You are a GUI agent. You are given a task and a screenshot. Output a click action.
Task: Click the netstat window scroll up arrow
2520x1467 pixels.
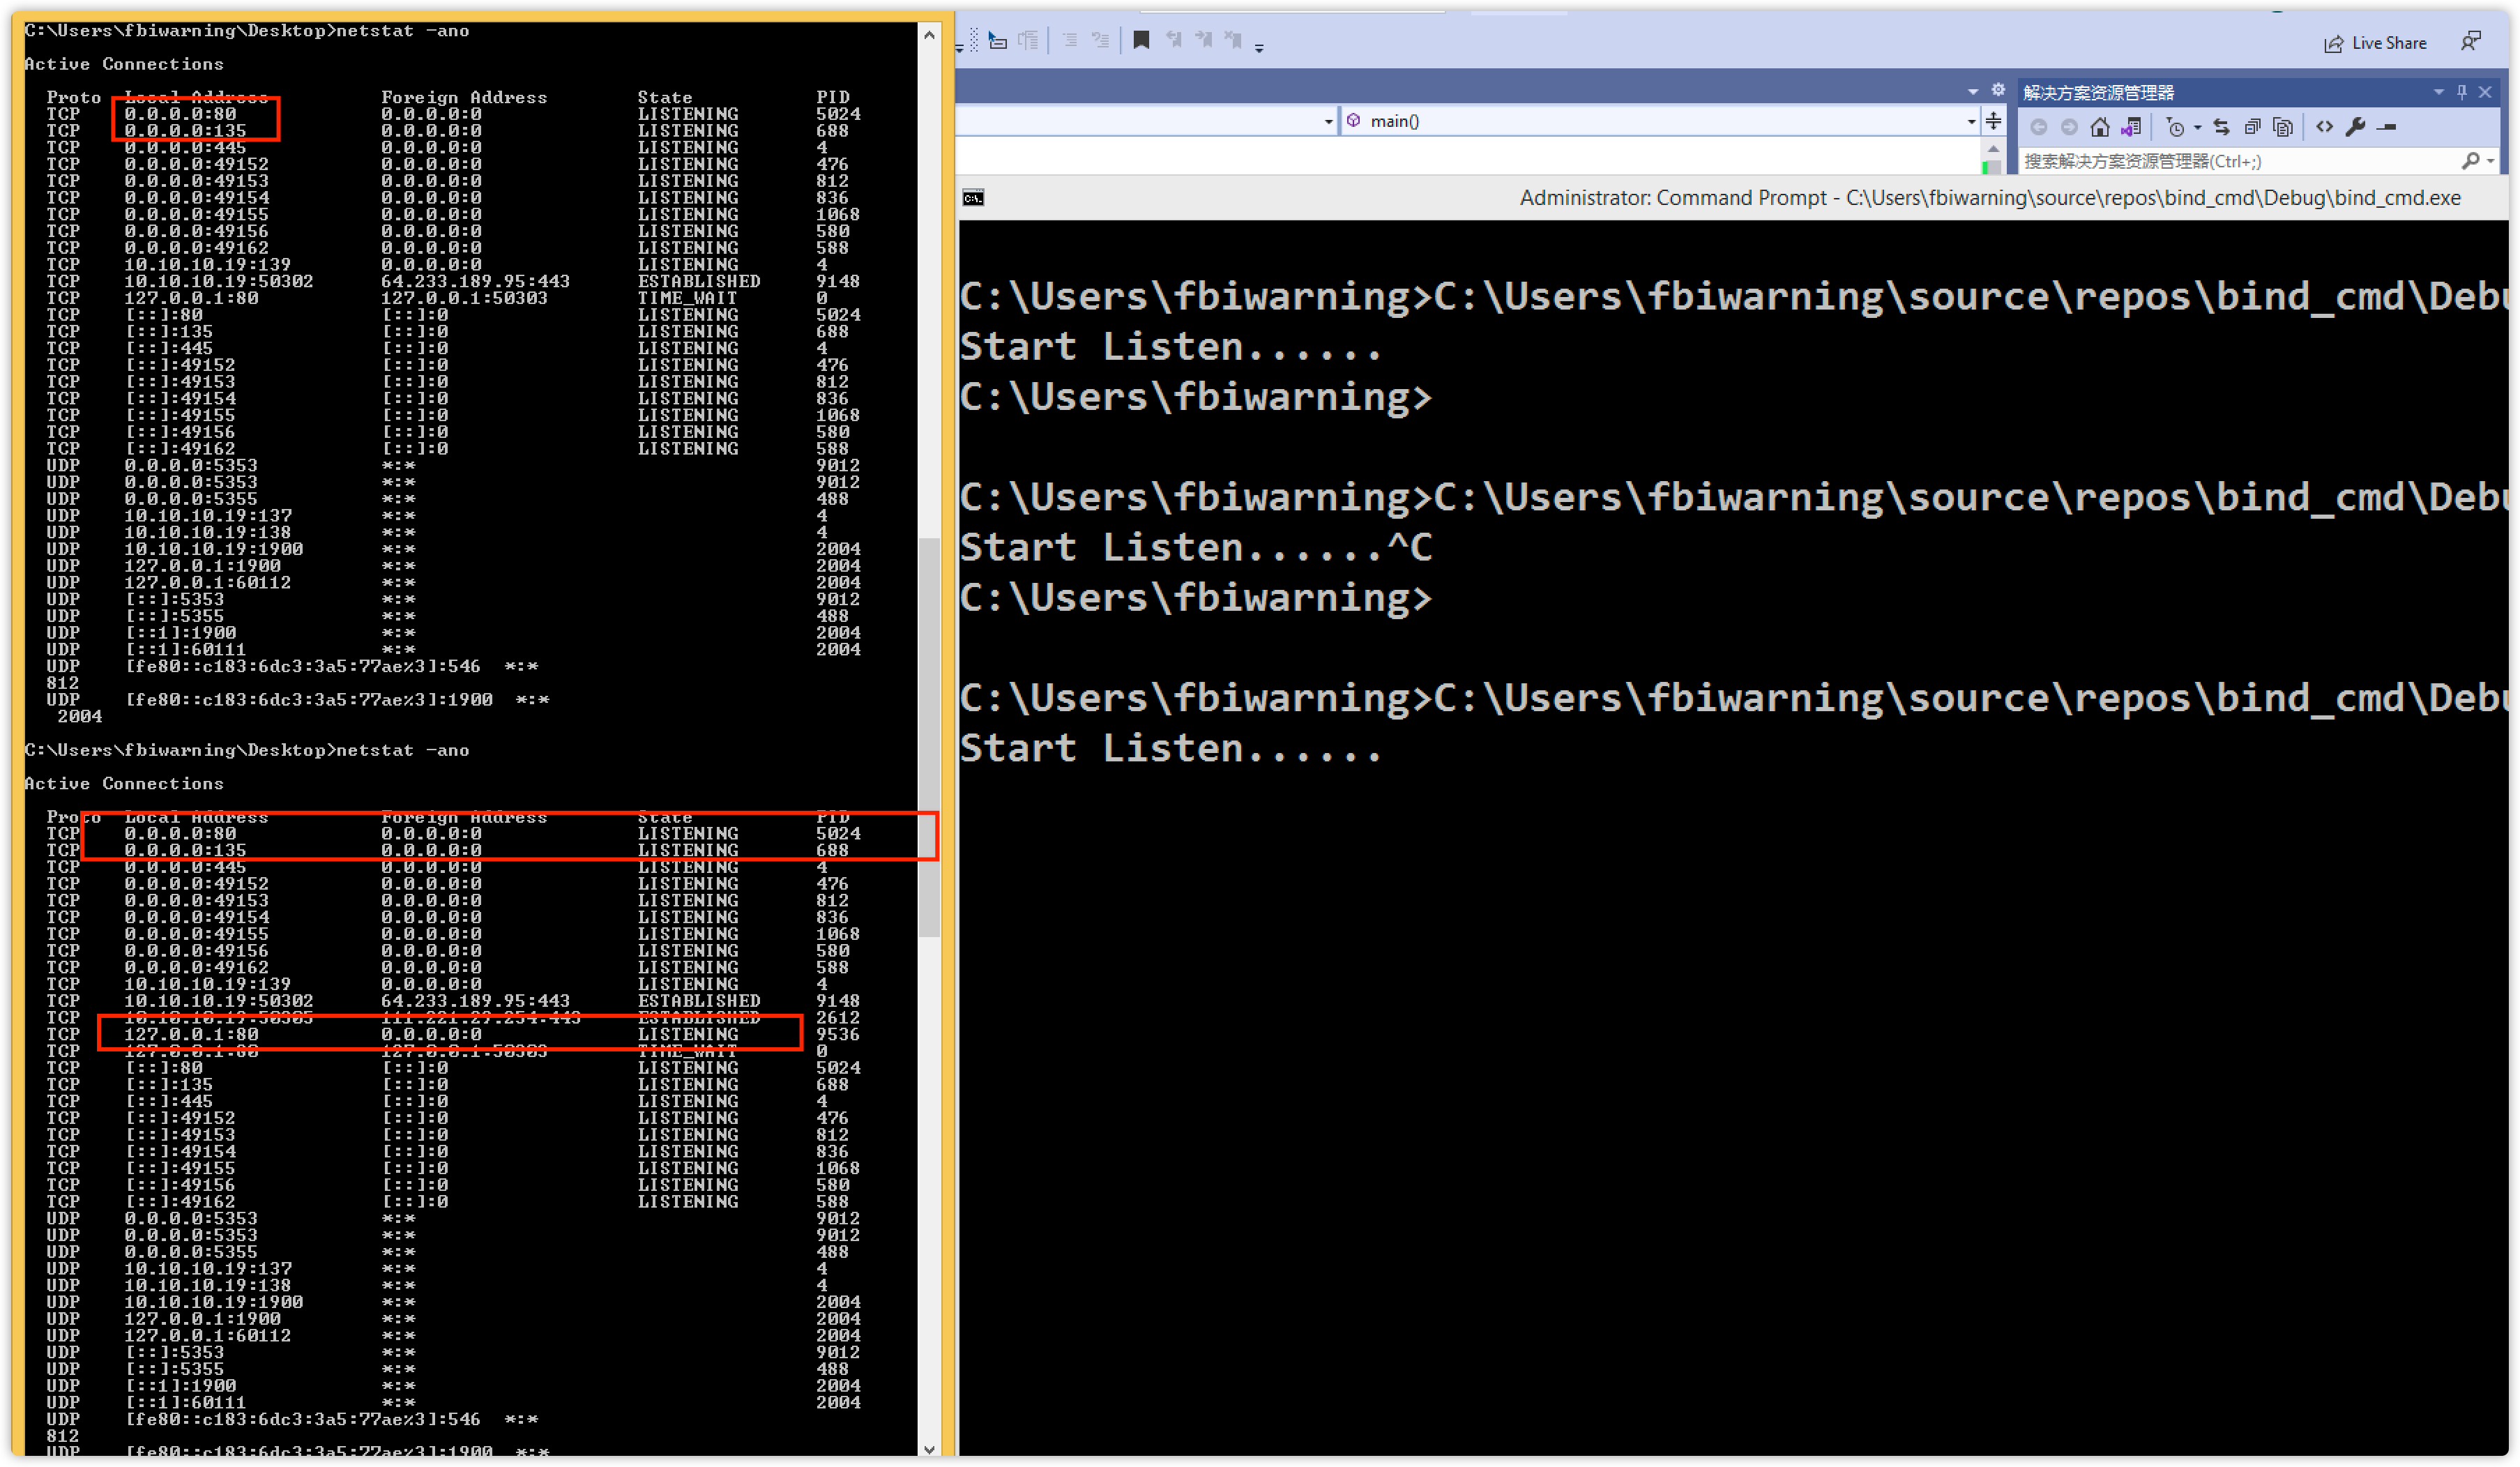pyautogui.click(x=929, y=35)
